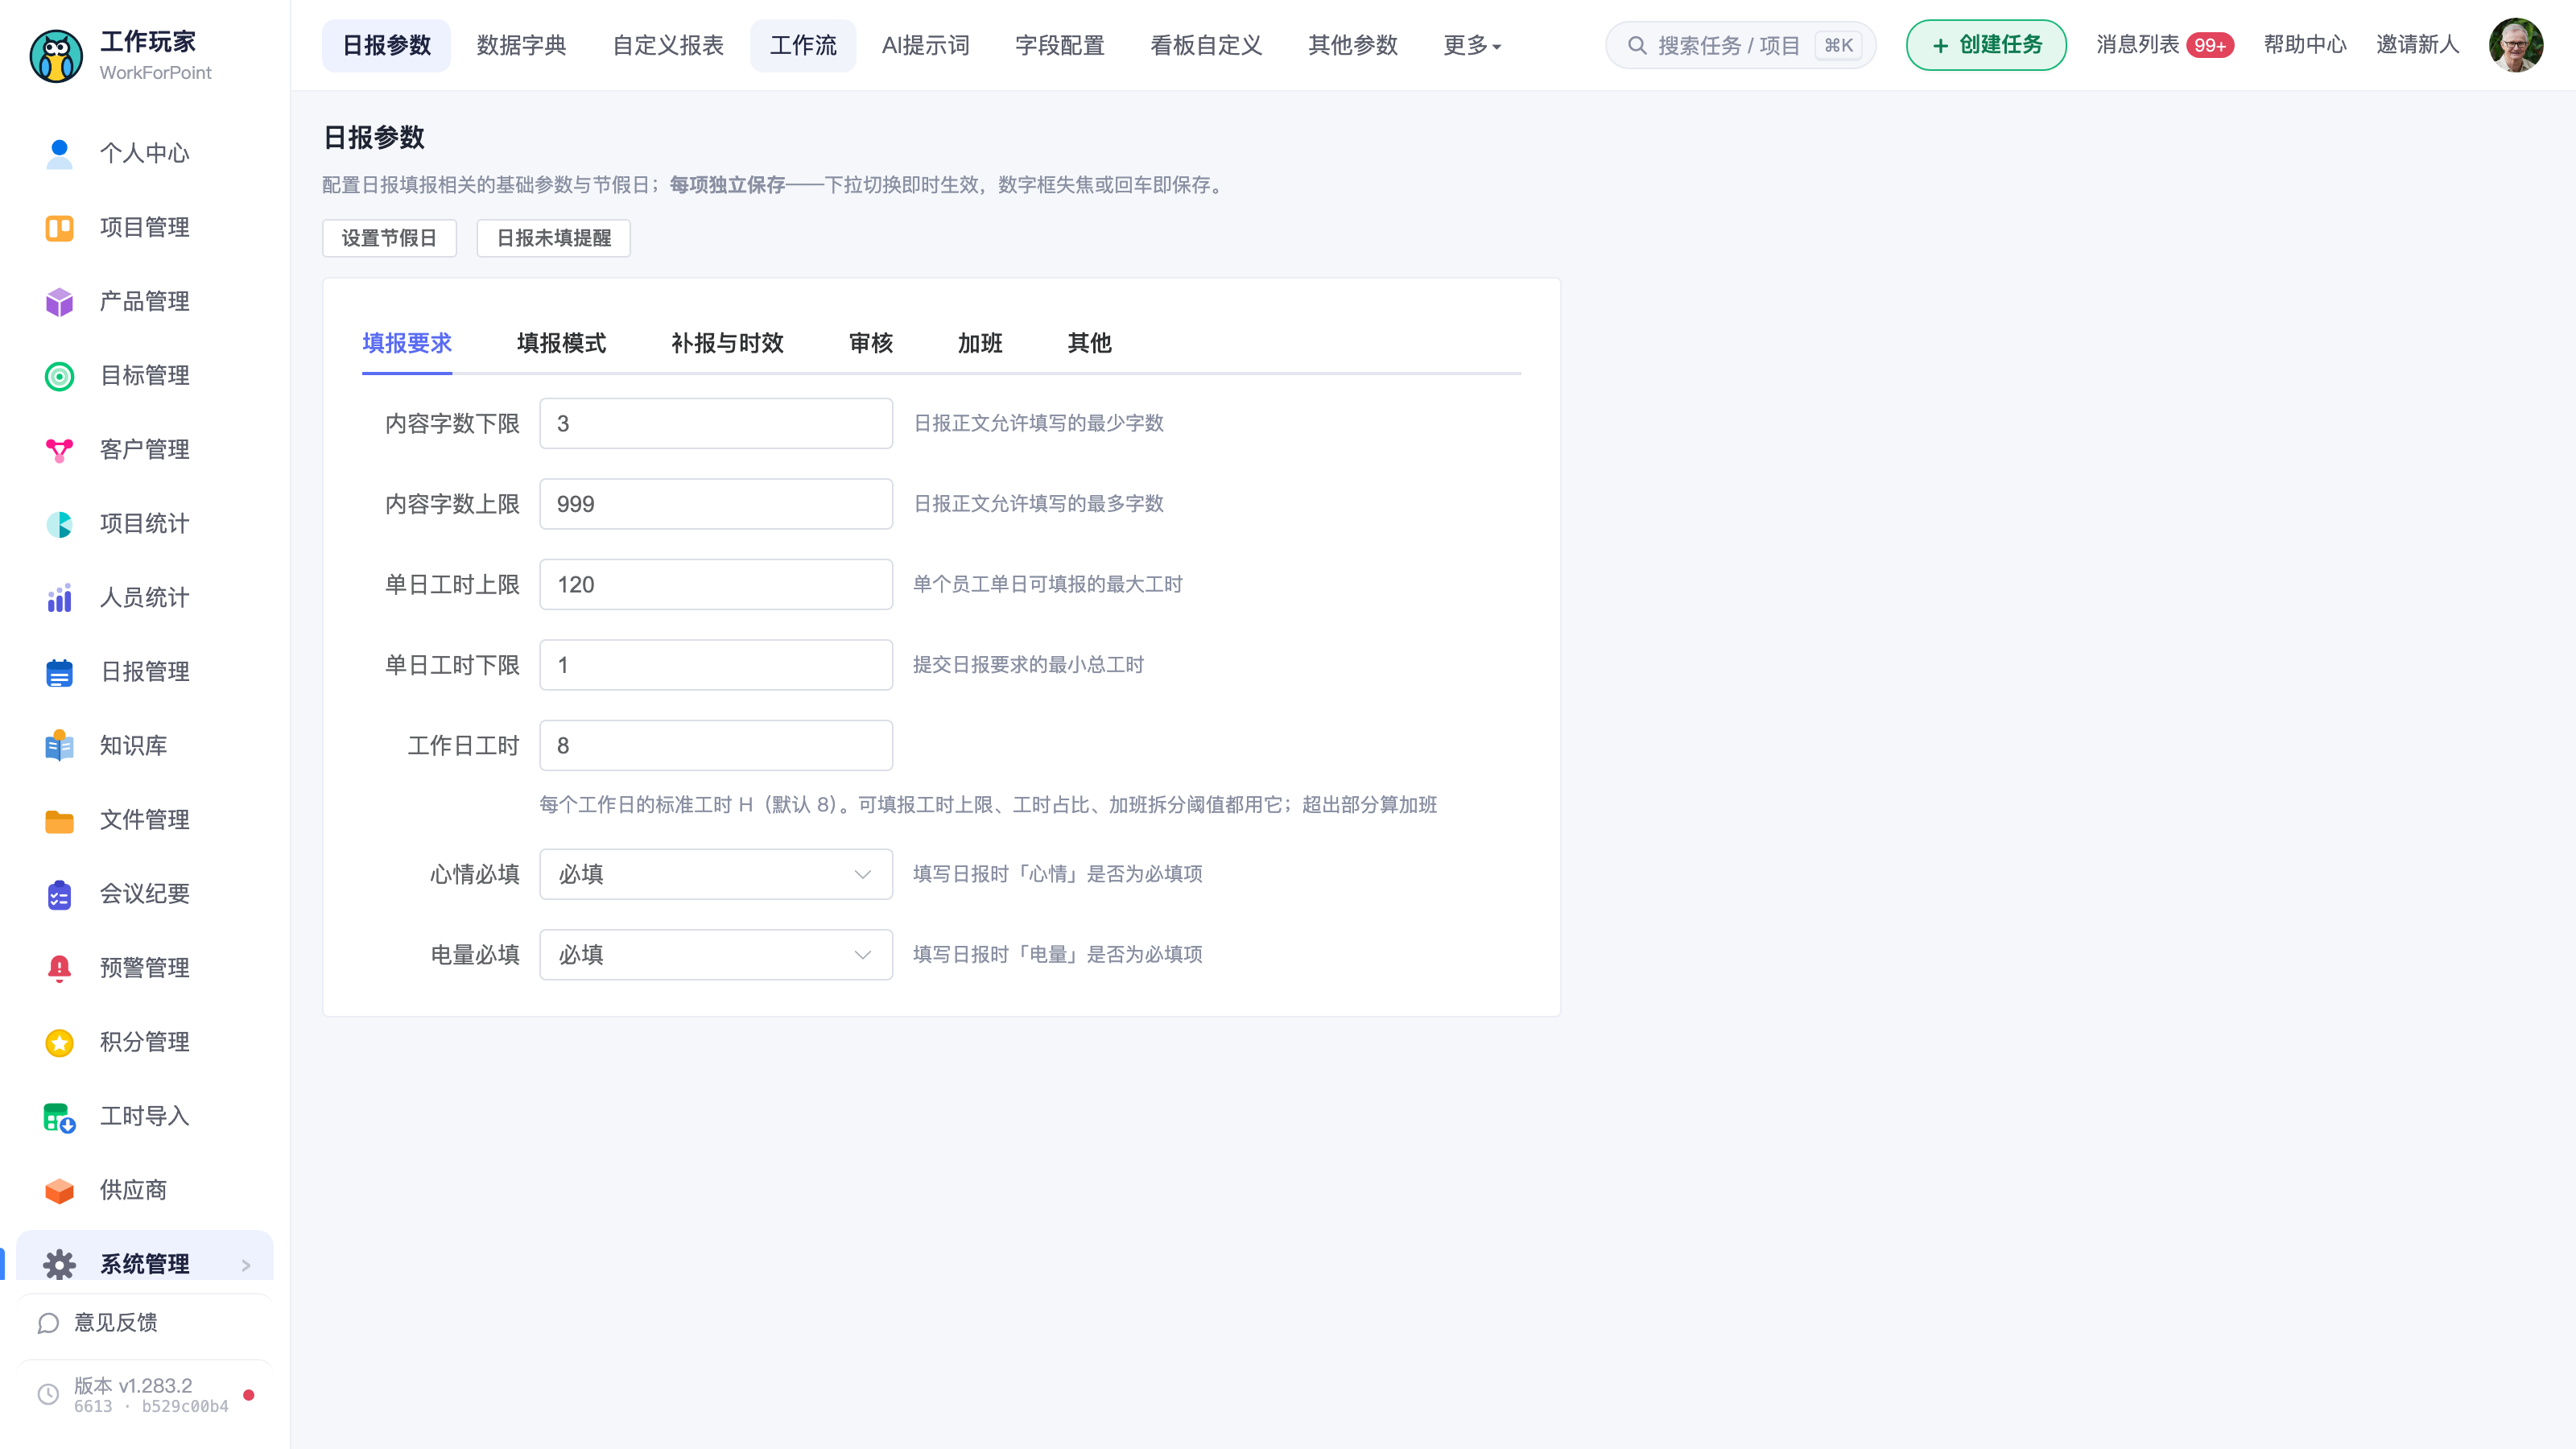The width and height of the screenshot is (2576, 1449).
Task: Click the 设置节假日 button
Action: 389,238
